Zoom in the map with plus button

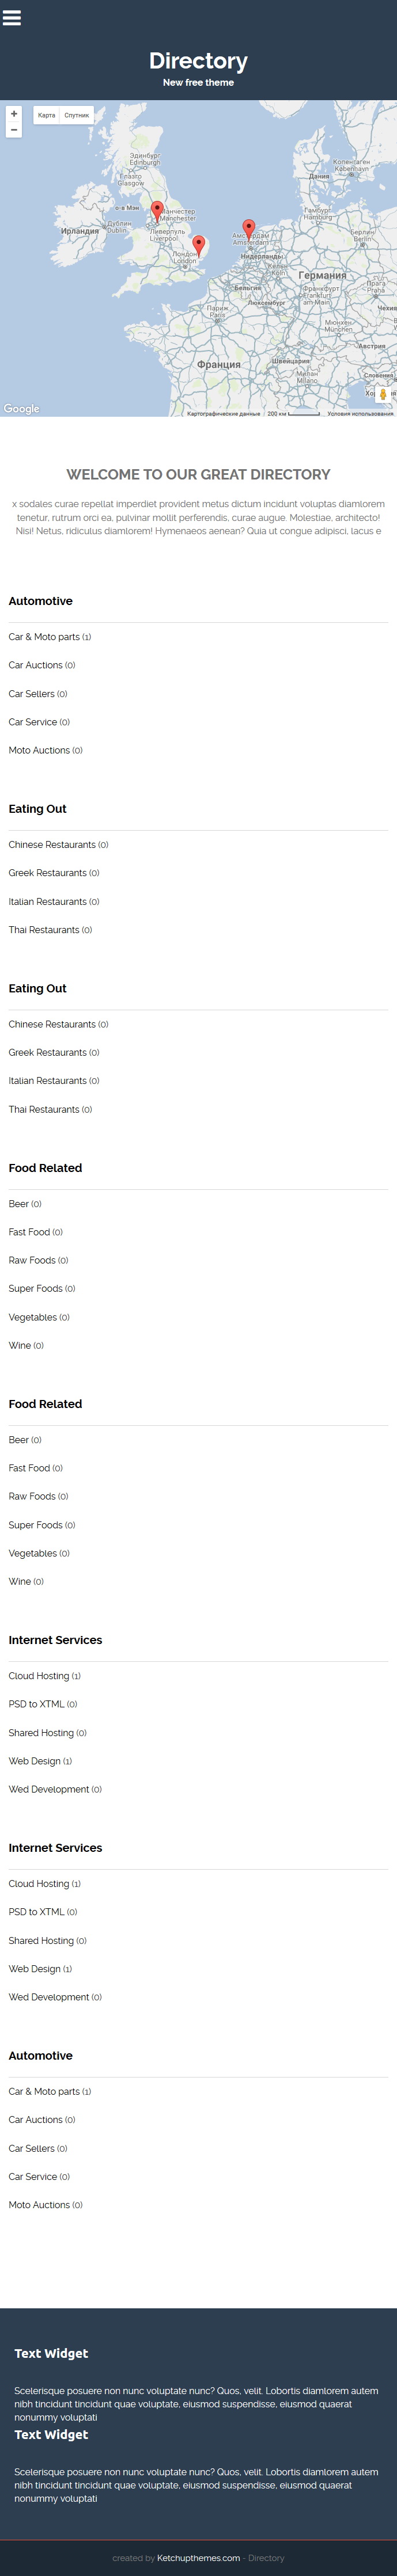pos(14,114)
